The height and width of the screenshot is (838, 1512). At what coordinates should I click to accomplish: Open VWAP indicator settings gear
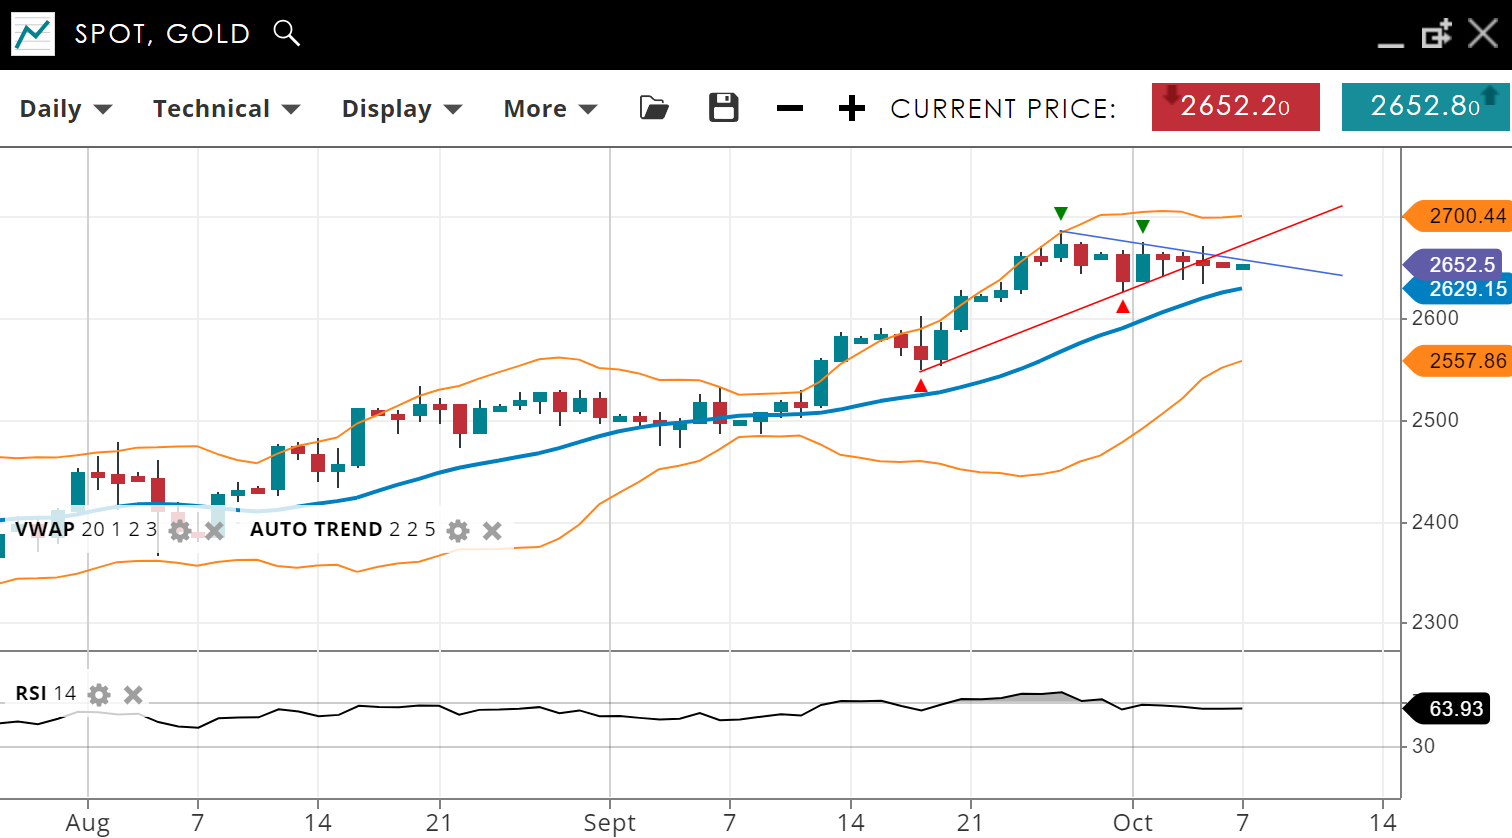click(180, 530)
